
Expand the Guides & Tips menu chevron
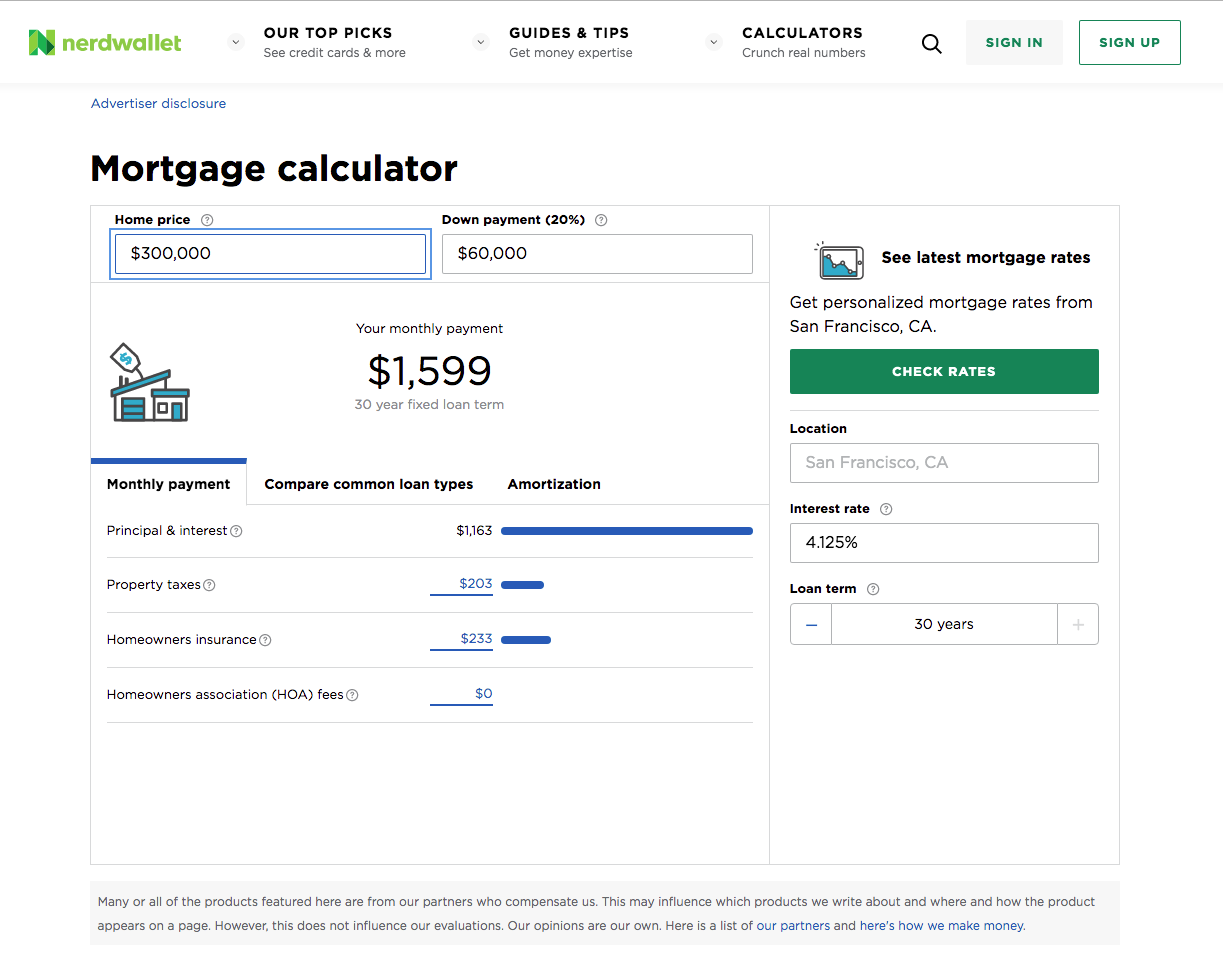point(481,42)
